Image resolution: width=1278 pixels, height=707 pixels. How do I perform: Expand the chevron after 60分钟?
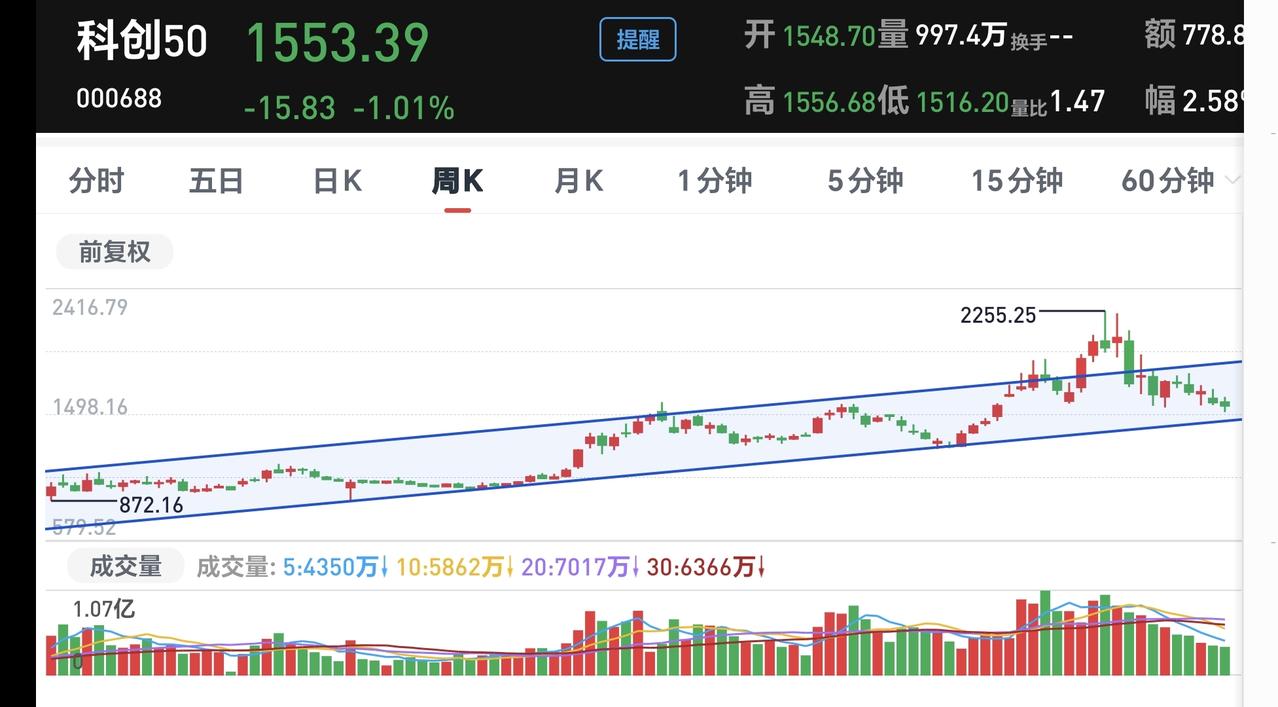(1232, 181)
